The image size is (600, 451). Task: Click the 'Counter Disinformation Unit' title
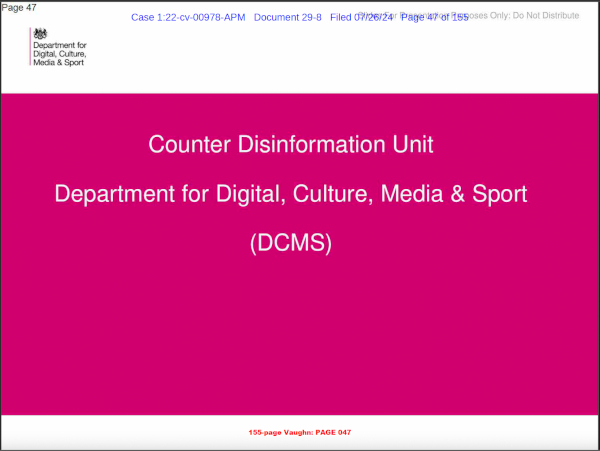(290, 144)
